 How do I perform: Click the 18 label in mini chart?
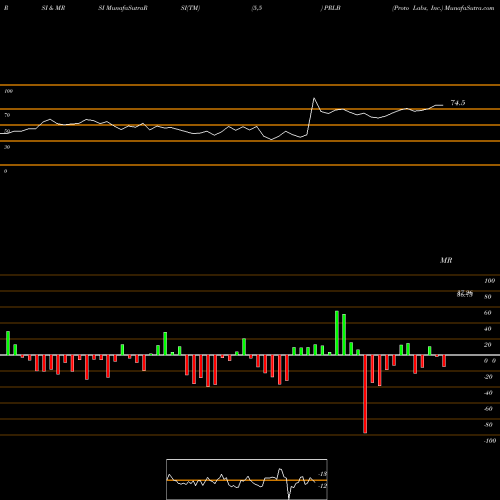[323, 474]
